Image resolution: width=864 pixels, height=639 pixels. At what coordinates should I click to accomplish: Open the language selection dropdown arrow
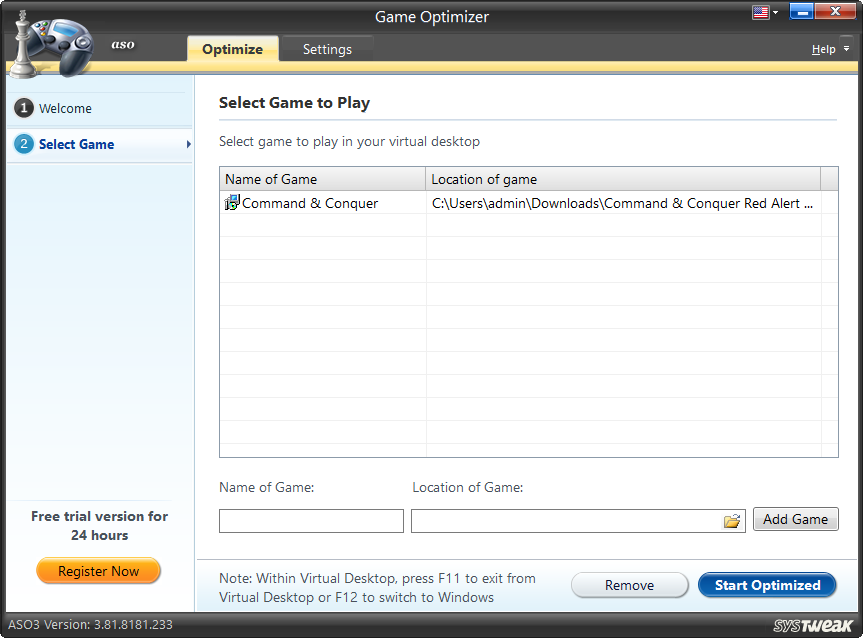(773, 11)
